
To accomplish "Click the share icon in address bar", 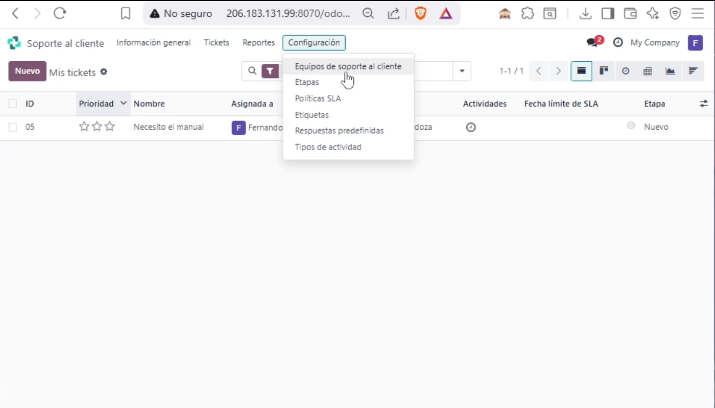I will coord(393,14).
